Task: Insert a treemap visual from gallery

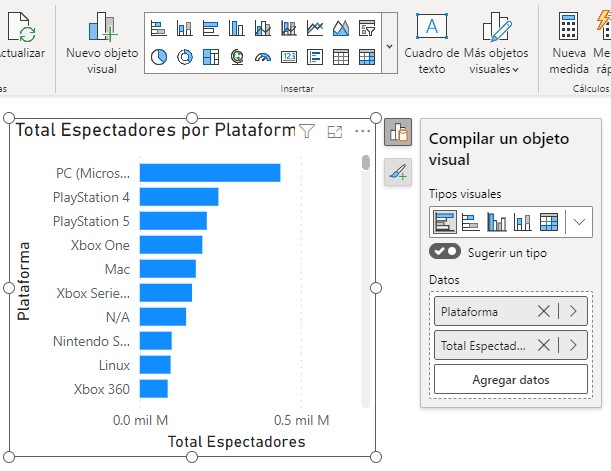Action: click(210, 57)
